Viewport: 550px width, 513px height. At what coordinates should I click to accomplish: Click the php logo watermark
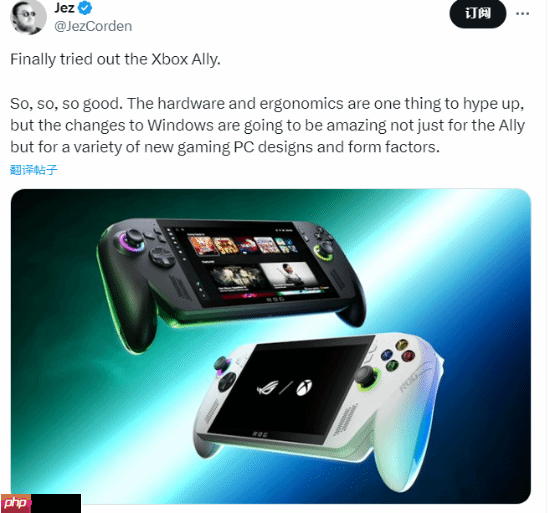click(15, 503)
